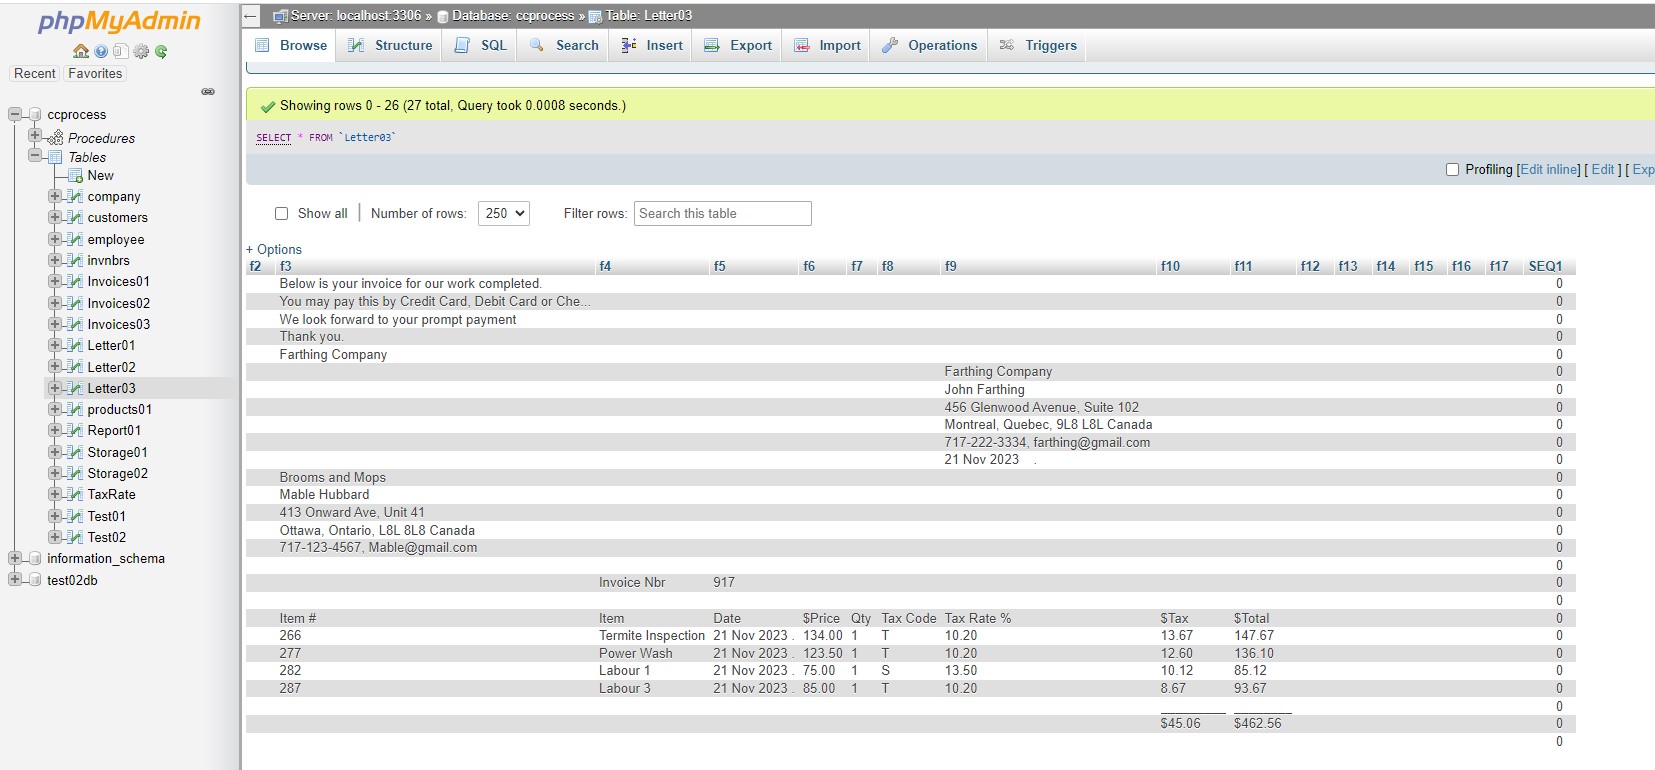
Task: Click Report01 table icon in tree
Action: (x=74, y=431)
